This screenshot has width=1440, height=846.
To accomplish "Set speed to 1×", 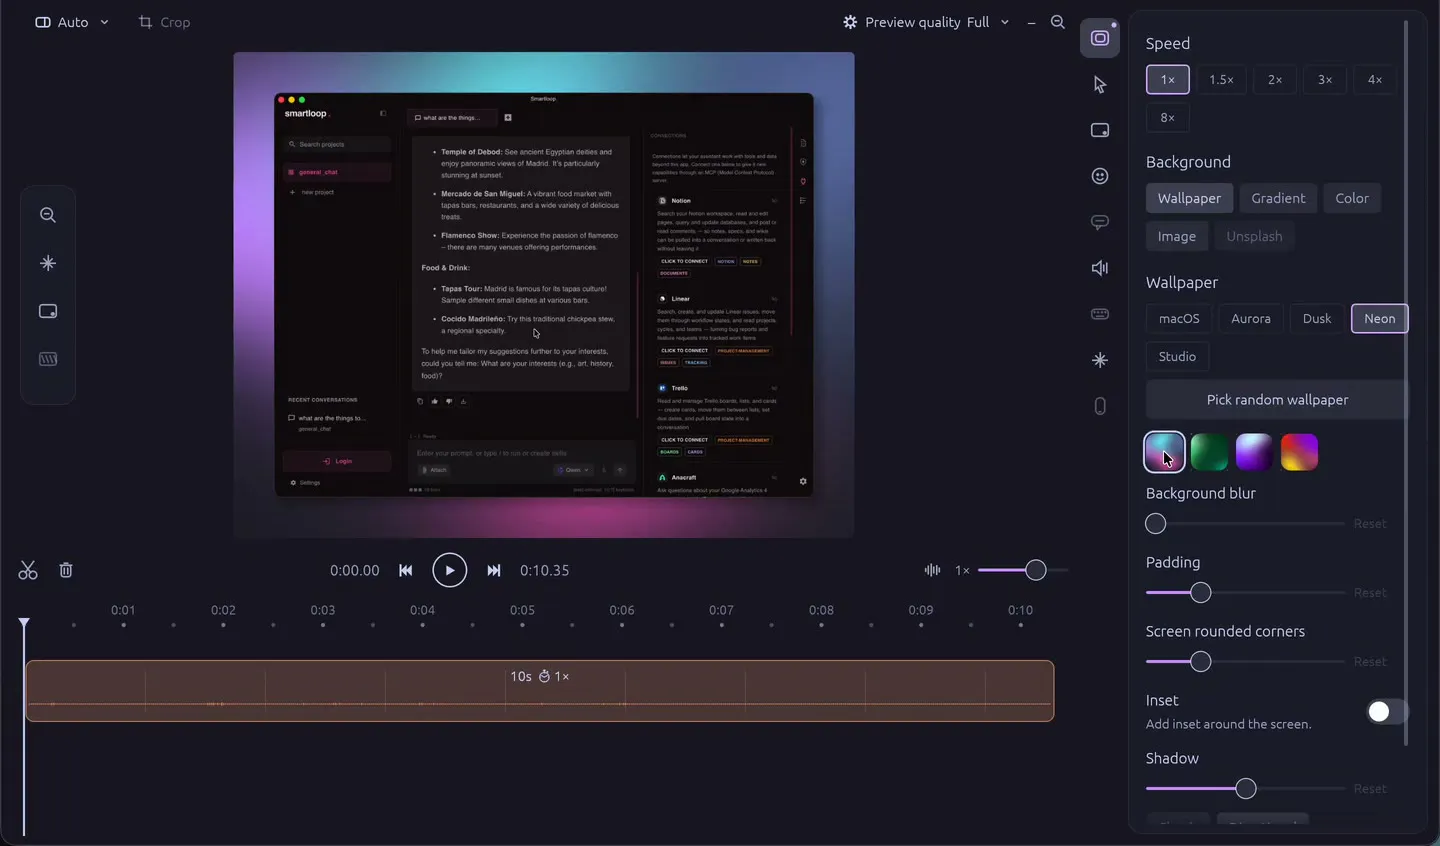I will pyautogui.click(x=1168, y=79).
